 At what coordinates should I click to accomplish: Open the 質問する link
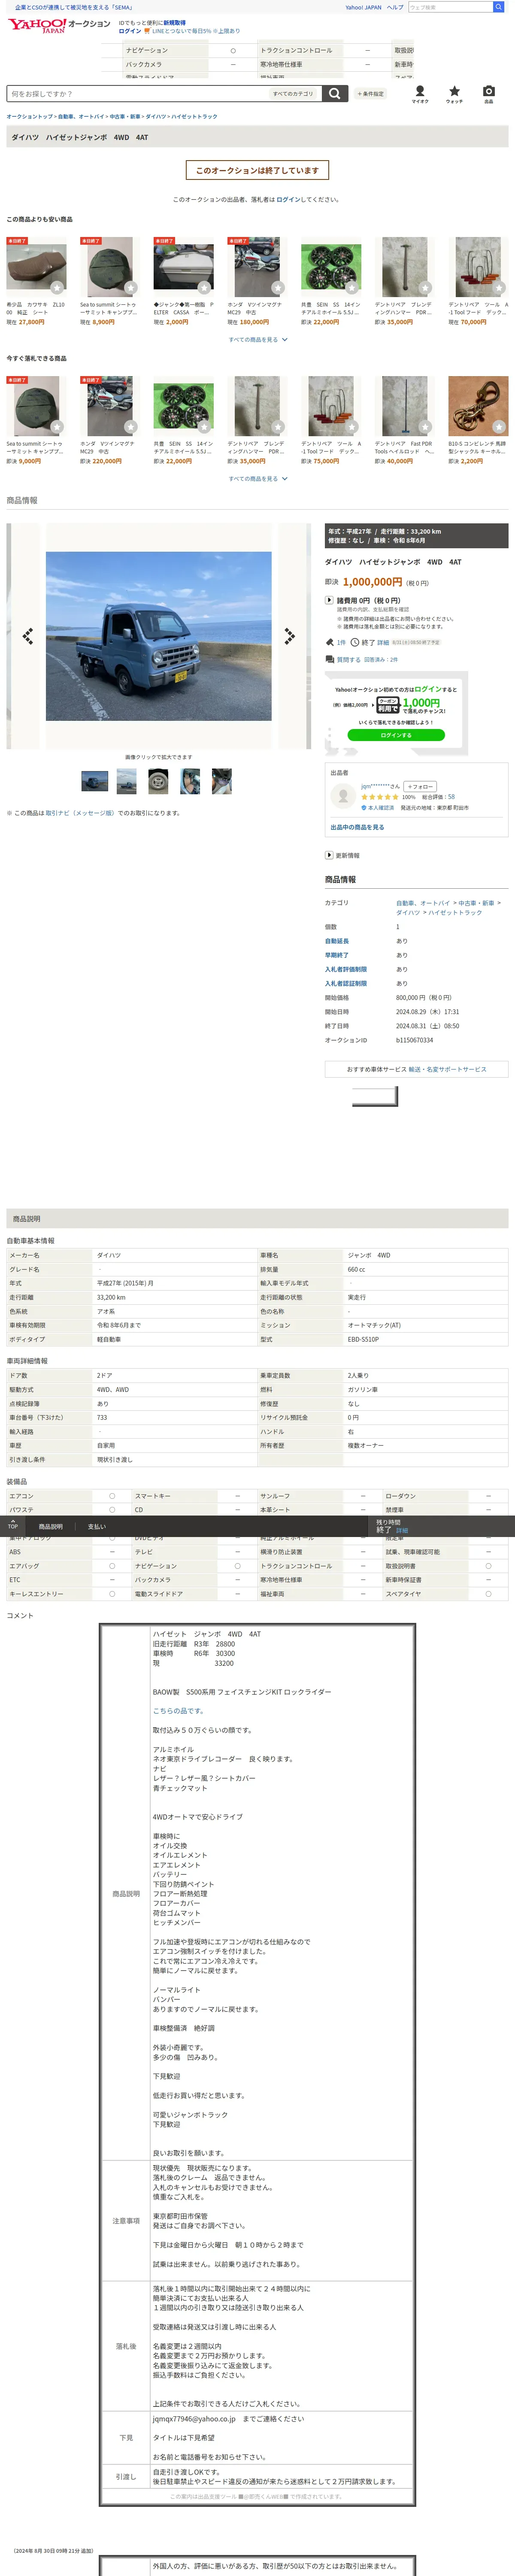point(348,660)
